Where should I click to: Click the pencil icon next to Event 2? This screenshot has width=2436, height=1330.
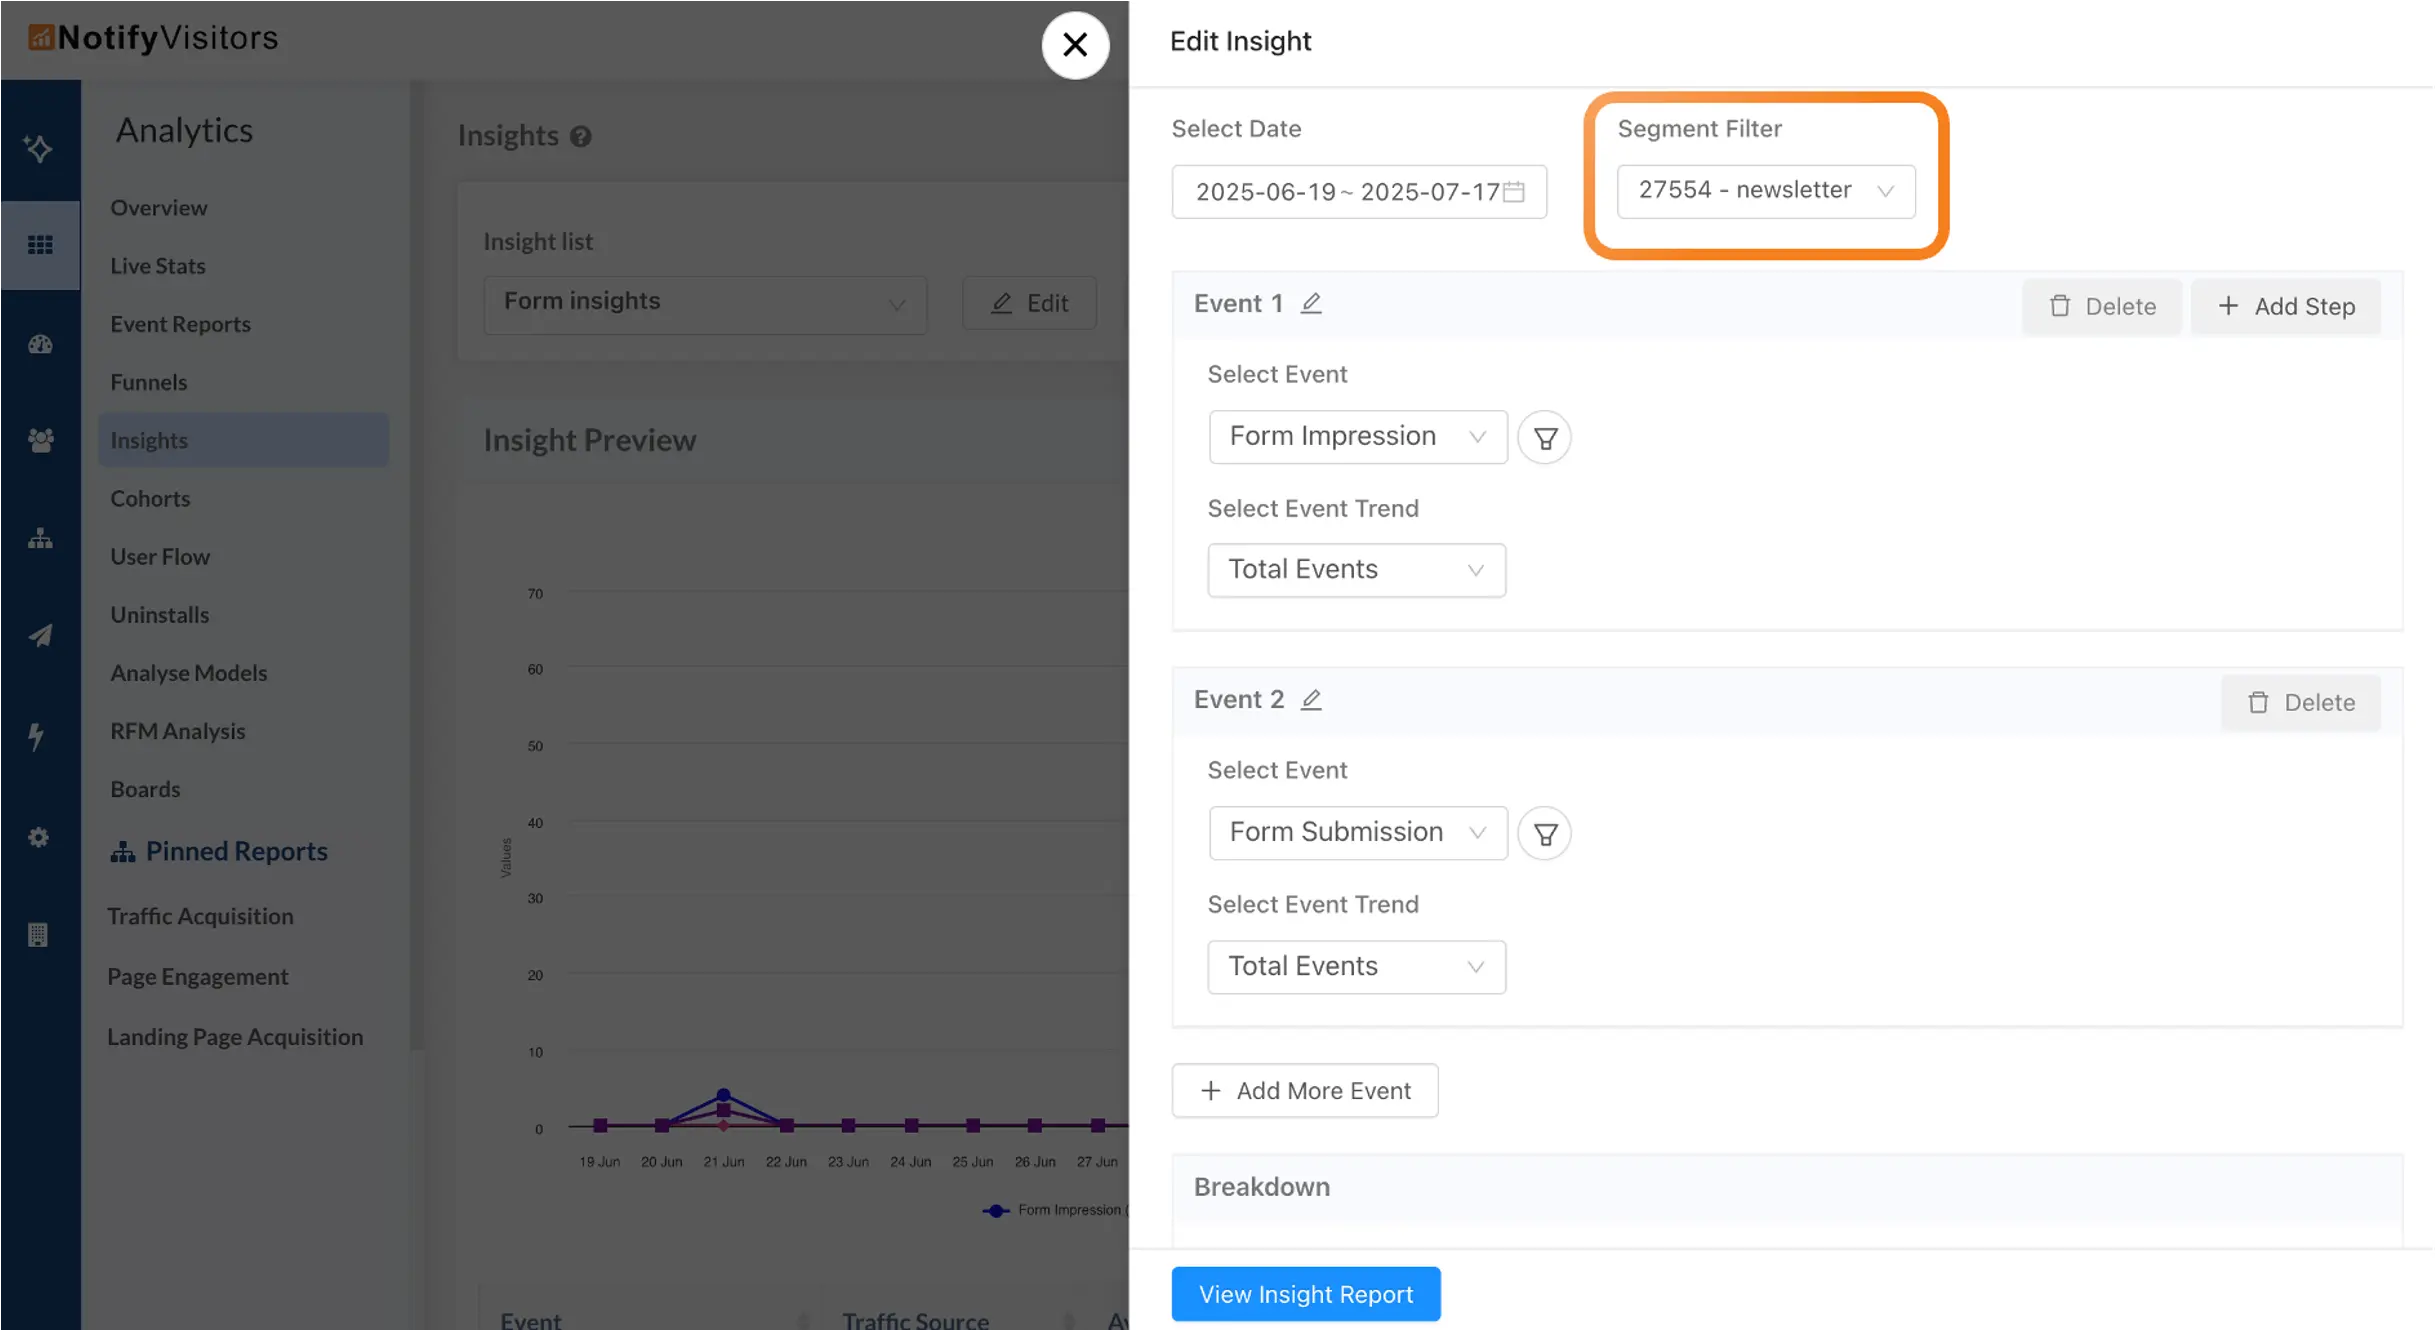click(1310, 699)
